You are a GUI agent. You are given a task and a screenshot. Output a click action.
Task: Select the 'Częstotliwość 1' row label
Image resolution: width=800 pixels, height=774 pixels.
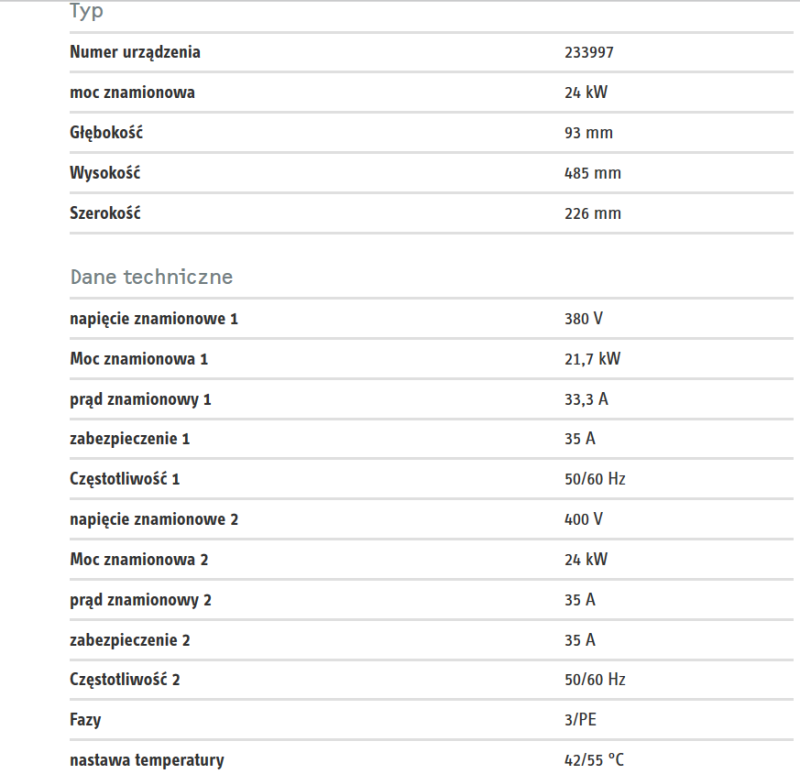[x=124, y=479]
